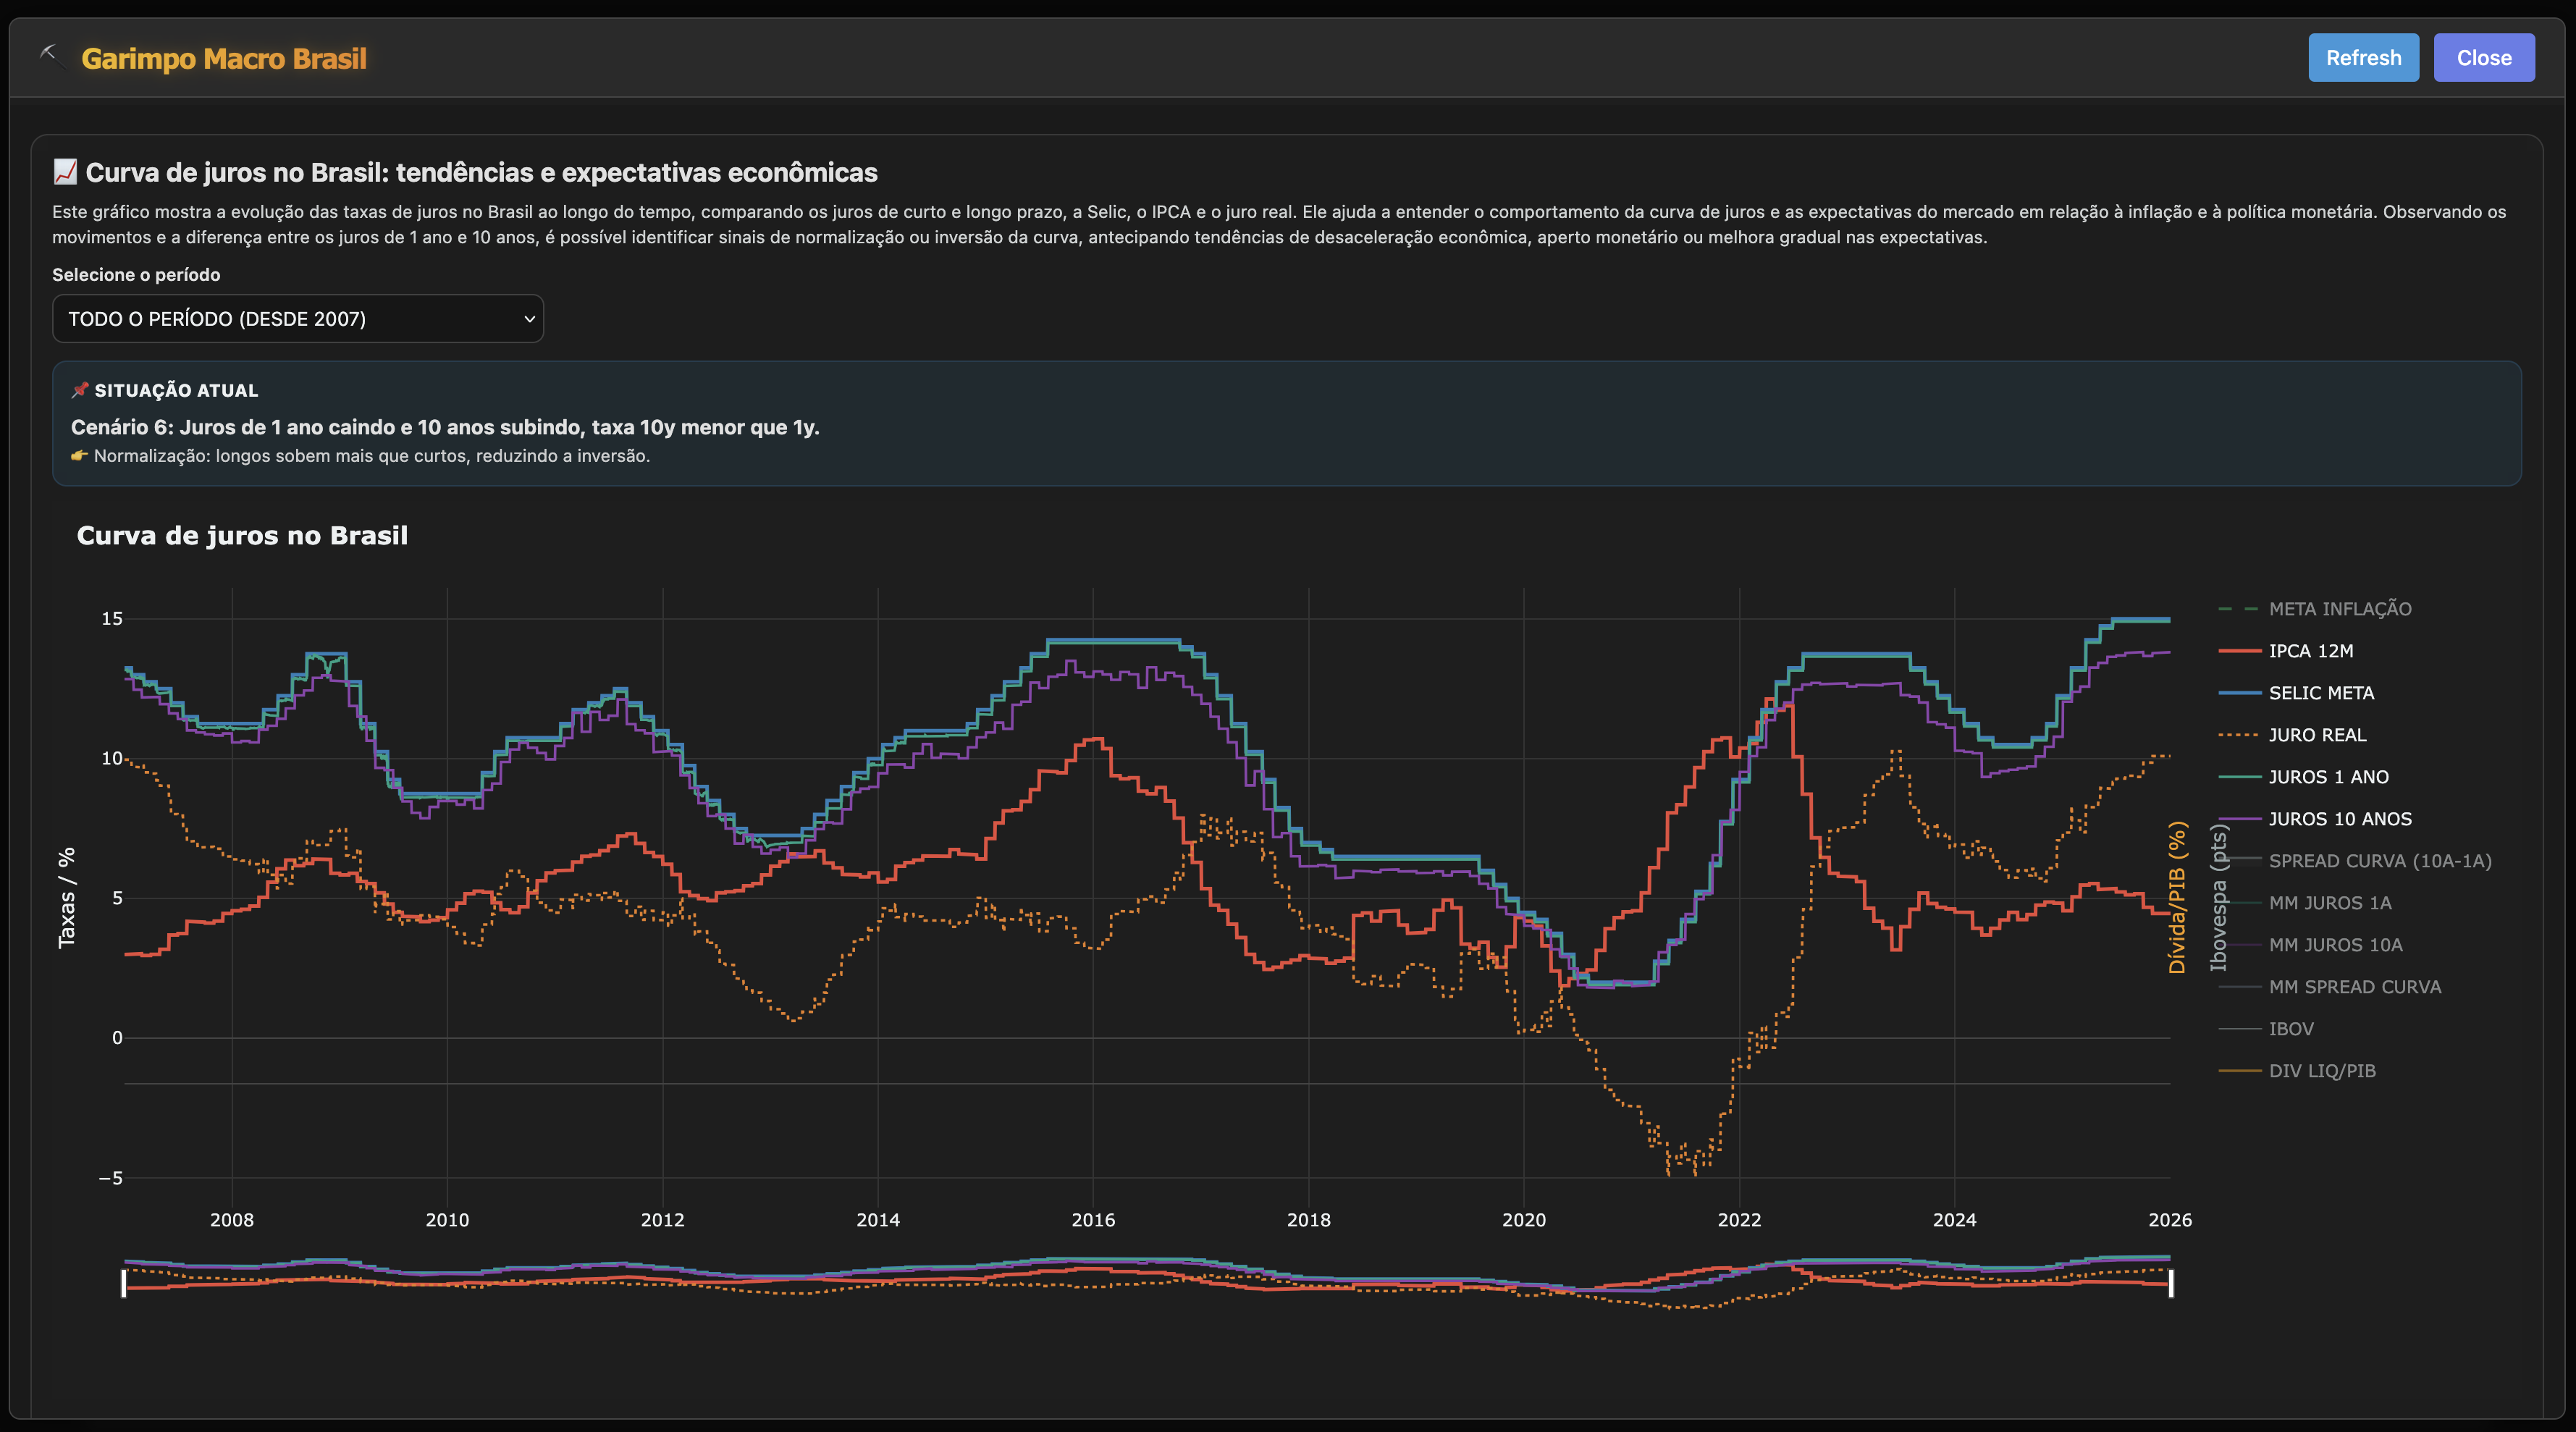Show the MM JUROS 10A legend entry
The height and width of the screenshot is (1432, 2576).
tap(2334, 945)
